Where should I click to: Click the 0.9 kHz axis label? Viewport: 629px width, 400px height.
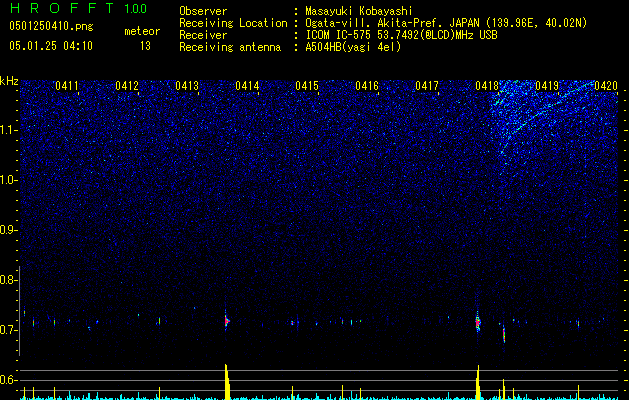(x=8, y=230)
